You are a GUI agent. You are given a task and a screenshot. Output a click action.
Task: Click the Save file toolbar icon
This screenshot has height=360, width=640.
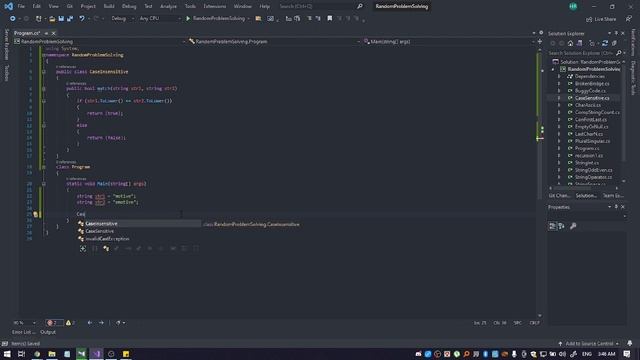point(61,19)
